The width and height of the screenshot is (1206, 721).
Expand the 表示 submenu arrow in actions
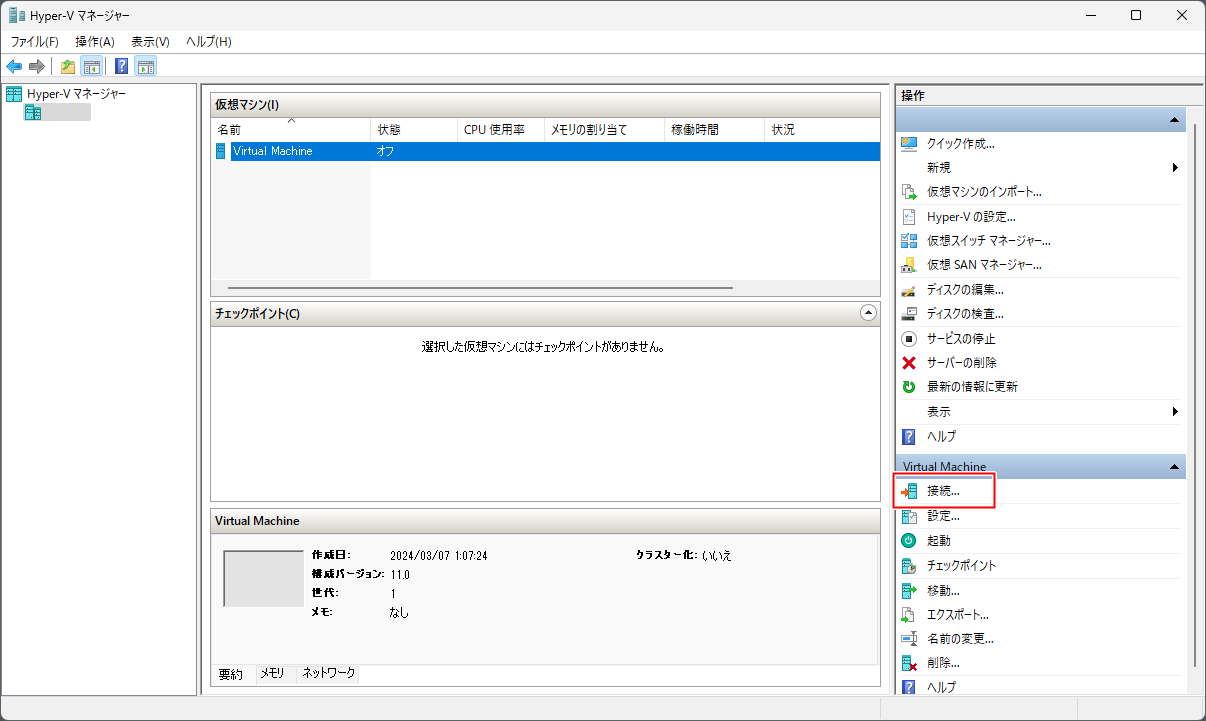click(x=1175, y=412)
